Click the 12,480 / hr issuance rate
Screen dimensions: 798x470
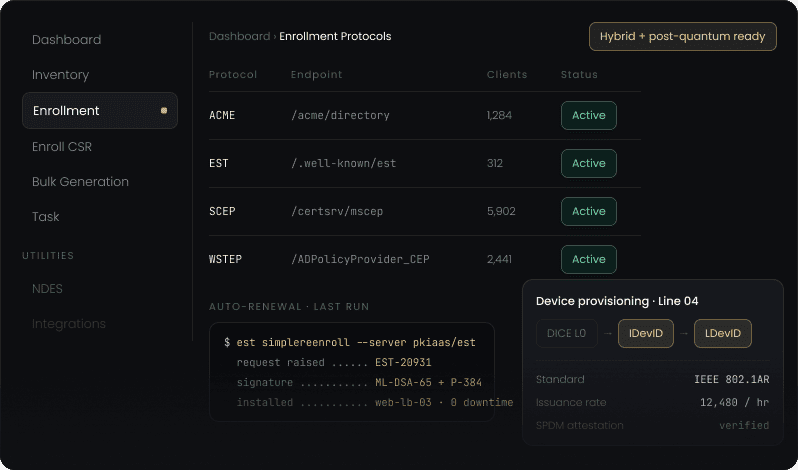pyautogui.click(x=734, y=402)
